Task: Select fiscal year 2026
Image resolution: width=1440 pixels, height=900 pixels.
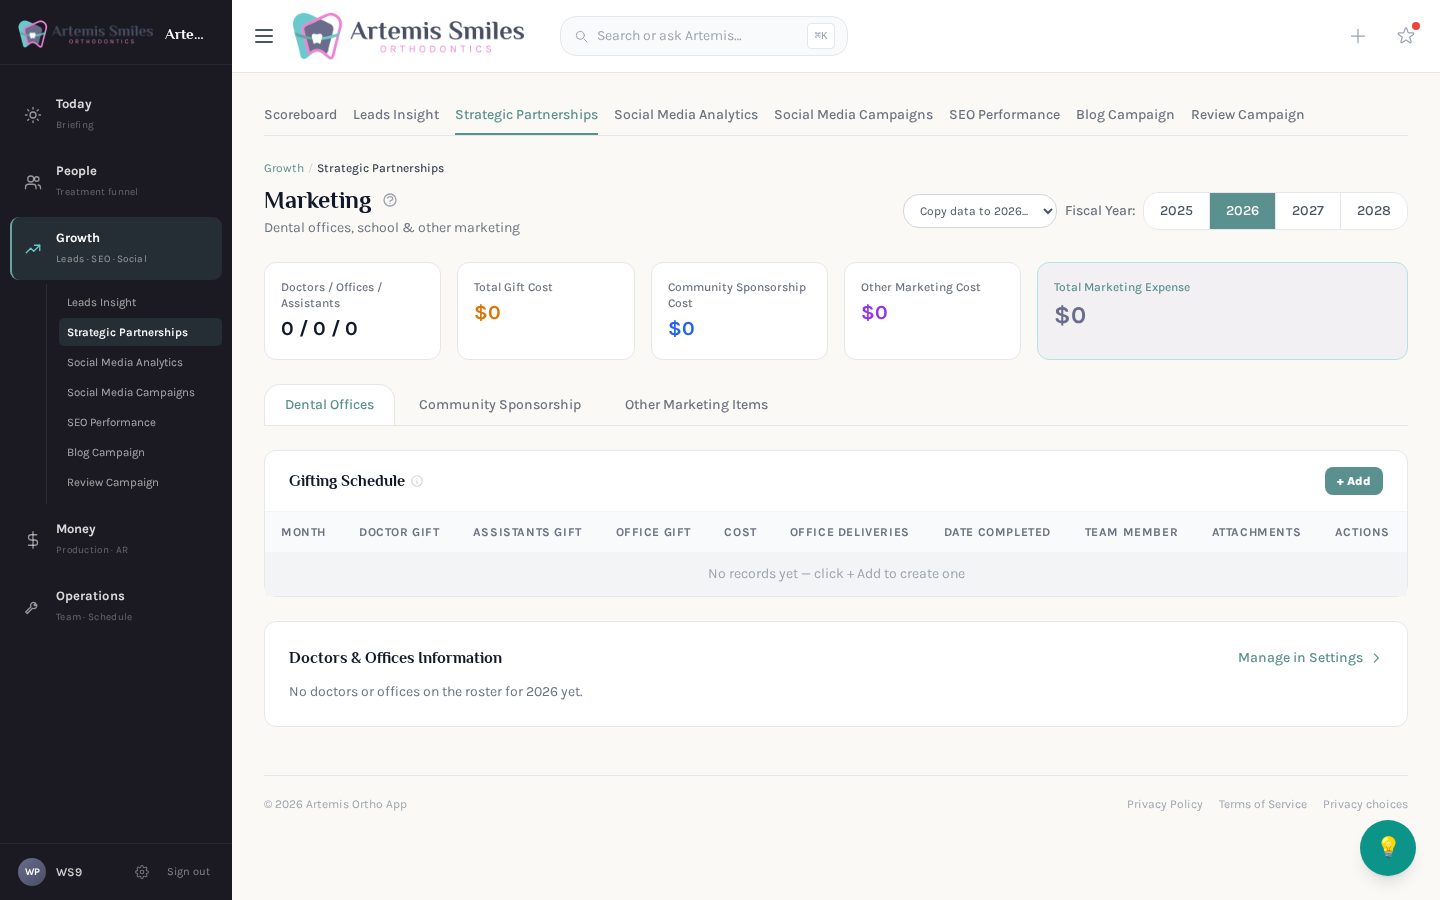Action: 1242,211
